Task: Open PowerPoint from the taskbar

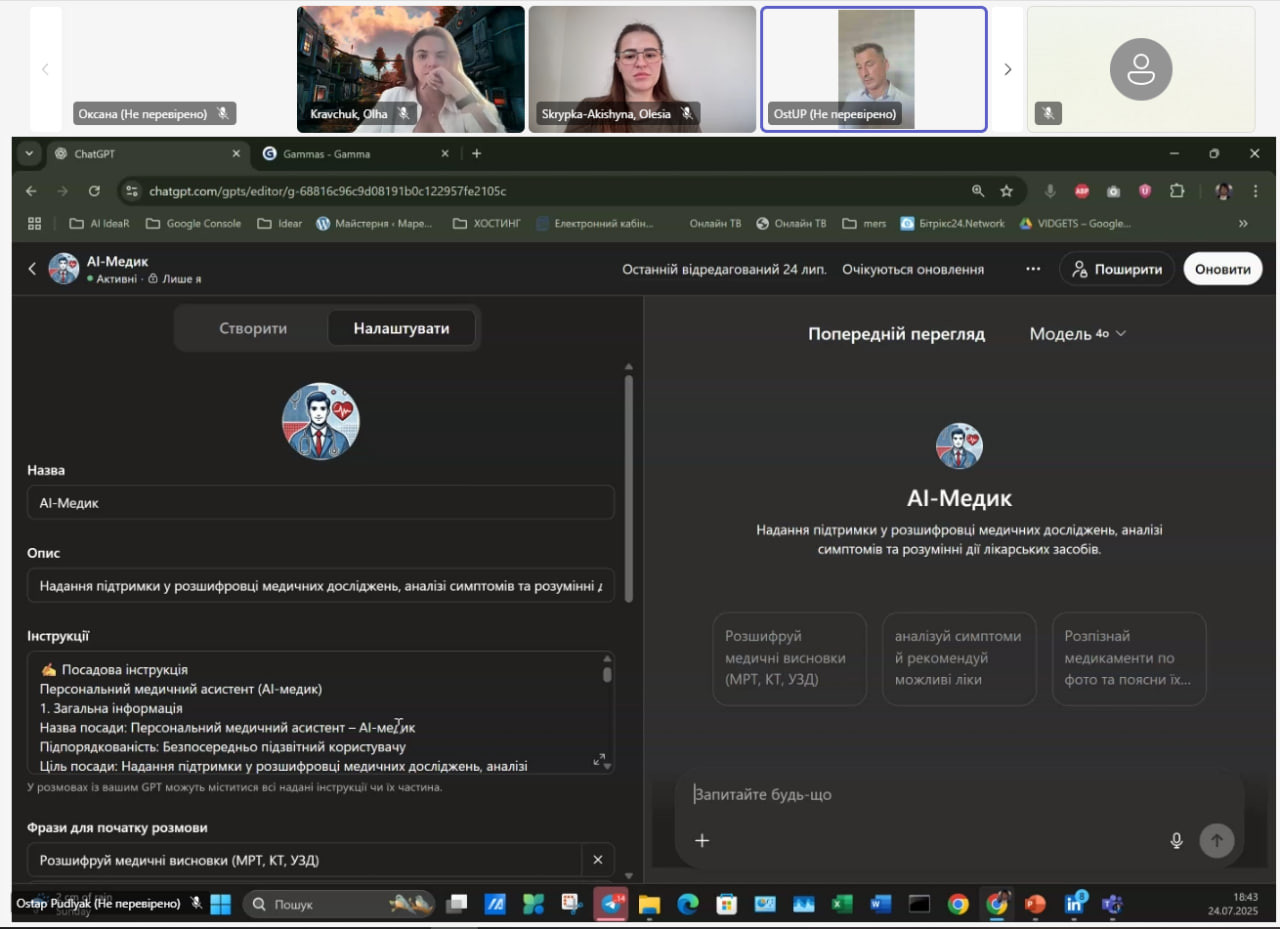Action: pyautogui.click(x=1035, y=904)
